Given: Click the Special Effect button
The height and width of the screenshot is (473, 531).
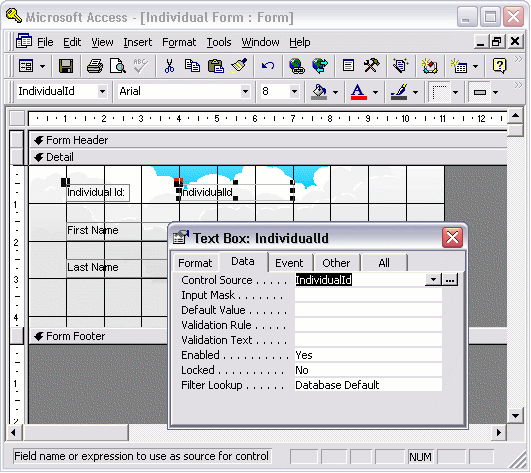Looking at the screenshot, I should pos(480,92).
